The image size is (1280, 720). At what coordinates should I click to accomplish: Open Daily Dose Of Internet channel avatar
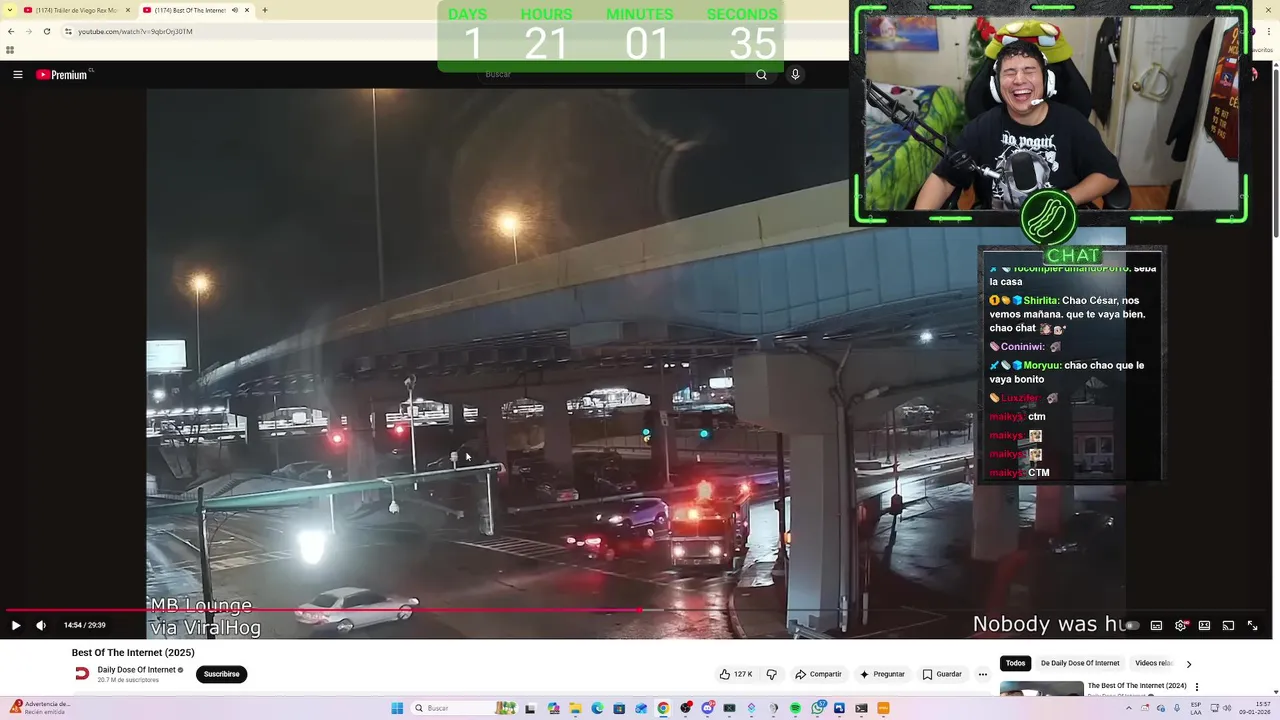click(x=82, y=674)
